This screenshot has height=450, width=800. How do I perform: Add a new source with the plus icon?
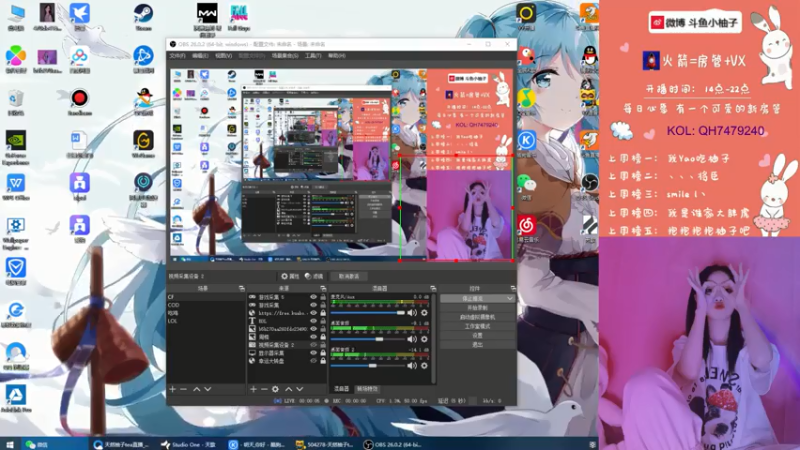pos(253,389)
